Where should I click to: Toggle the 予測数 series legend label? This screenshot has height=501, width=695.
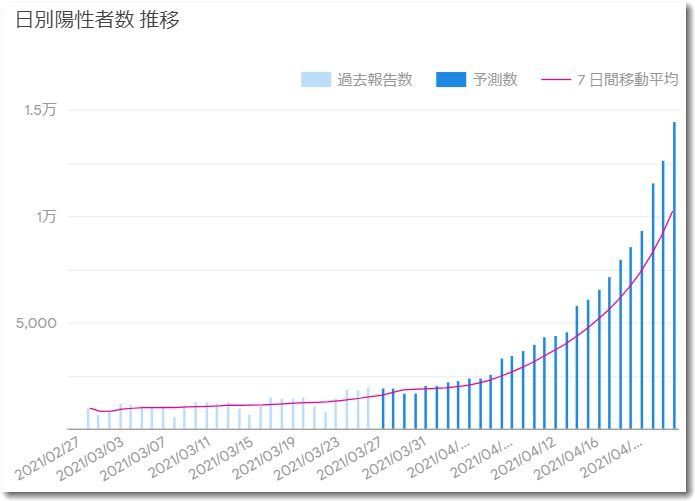pyautogui.click(x=496, y=80)
